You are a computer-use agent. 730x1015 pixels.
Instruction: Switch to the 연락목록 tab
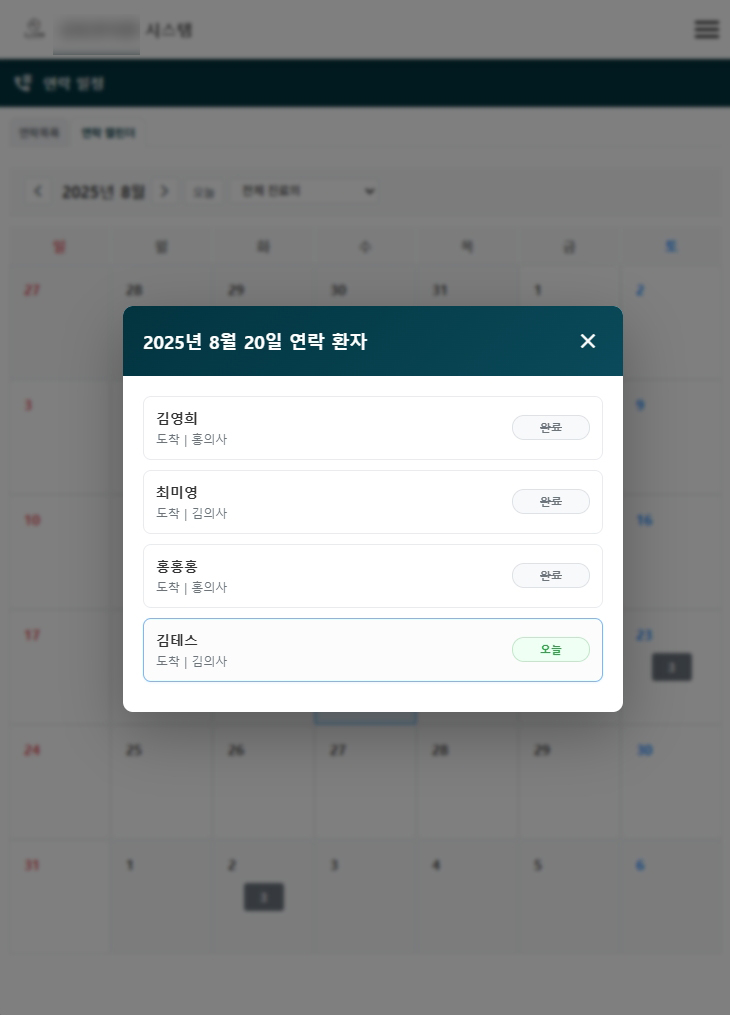click(x=39, y=132)
